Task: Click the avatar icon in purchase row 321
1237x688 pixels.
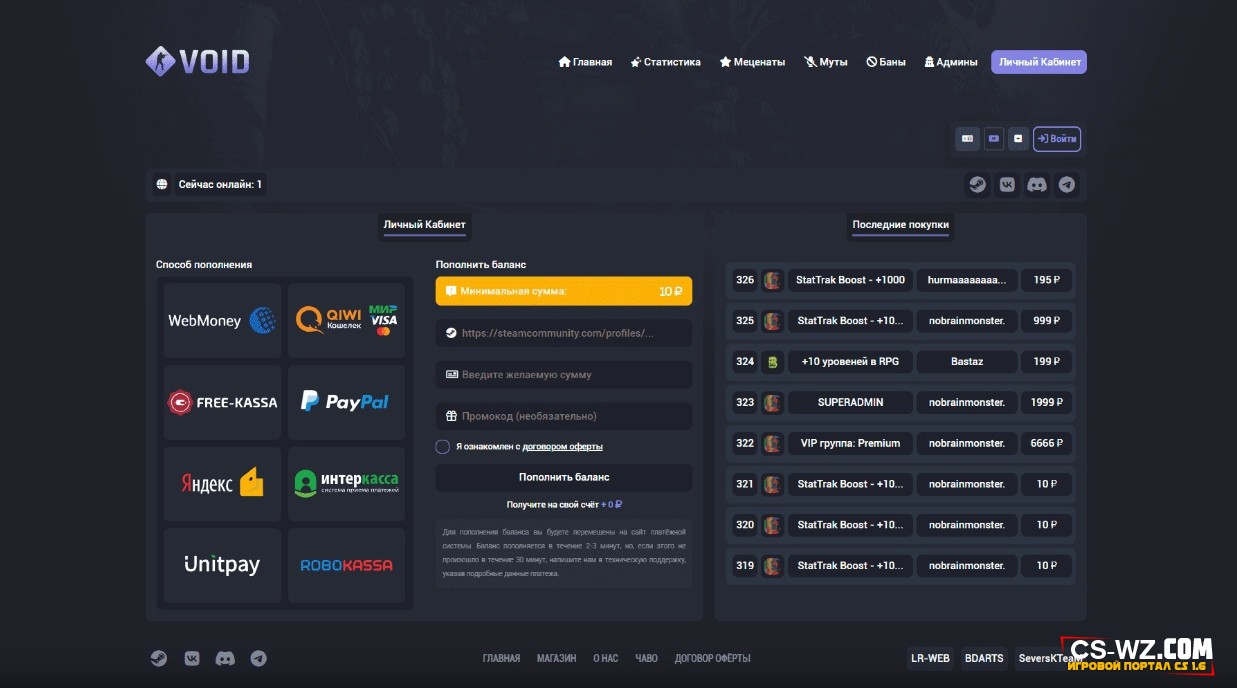Action: [x=772, y=484]
